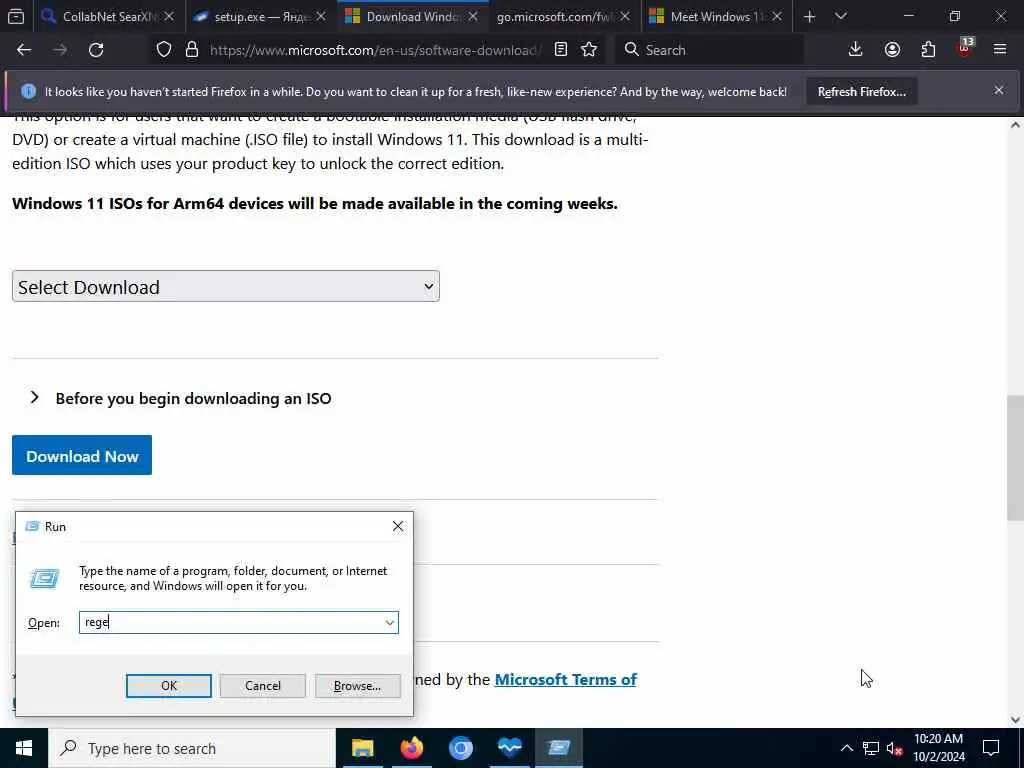Close the go.microsoft.com tab
The height and width of the screenshot is (768, 1024).
coord(625,16)
